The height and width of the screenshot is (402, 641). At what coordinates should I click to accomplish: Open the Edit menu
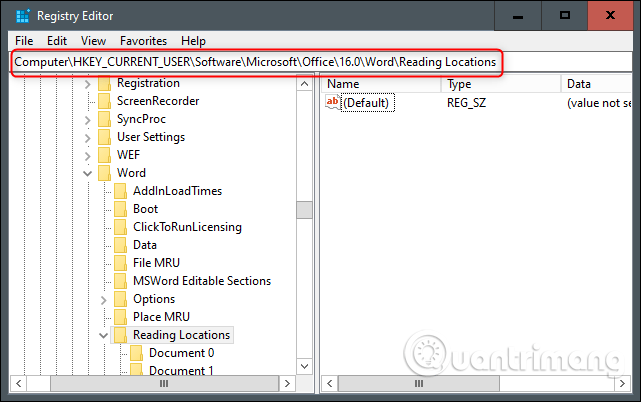(57, 41)
